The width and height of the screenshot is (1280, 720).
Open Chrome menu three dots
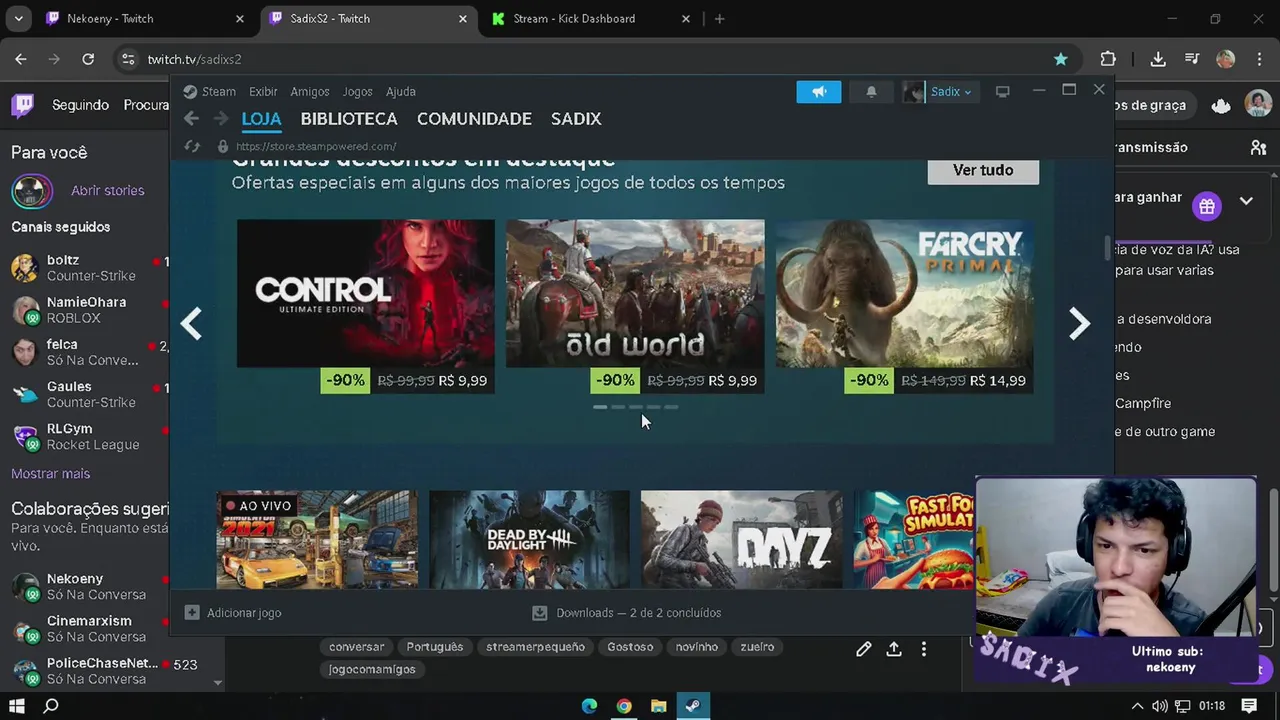1260,59
